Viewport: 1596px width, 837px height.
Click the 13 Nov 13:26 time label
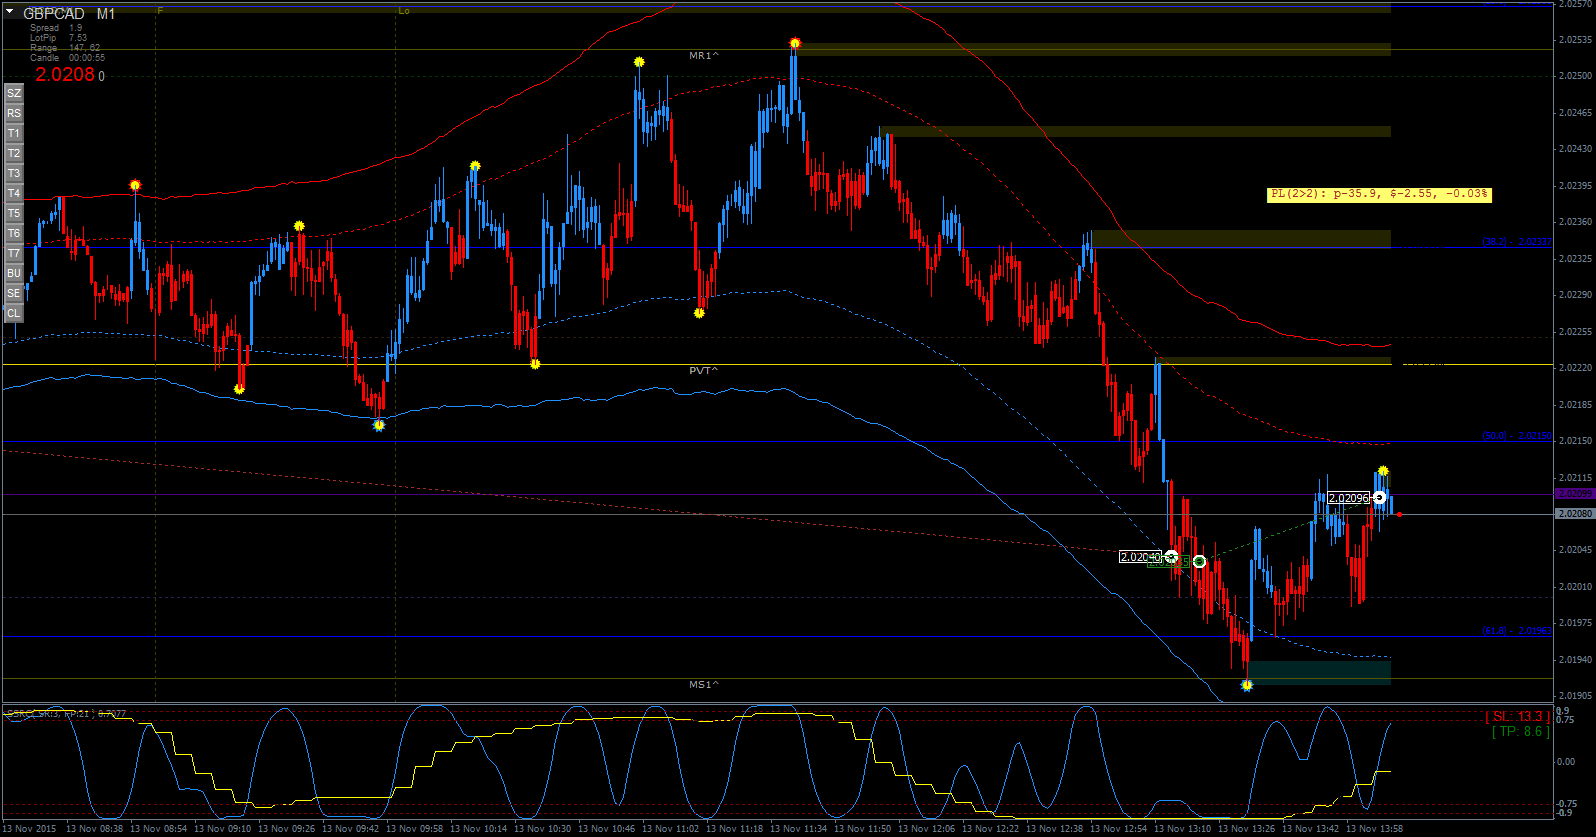1247,828
